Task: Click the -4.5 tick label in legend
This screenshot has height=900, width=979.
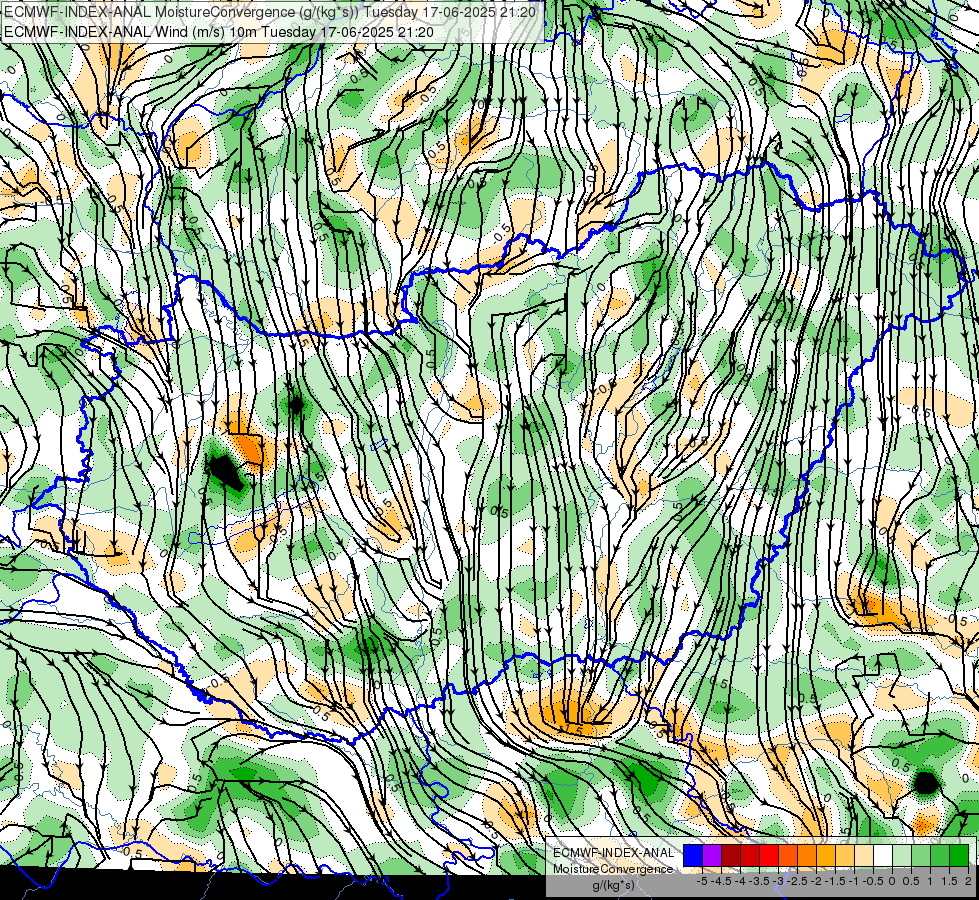Action: coord(721,881)
